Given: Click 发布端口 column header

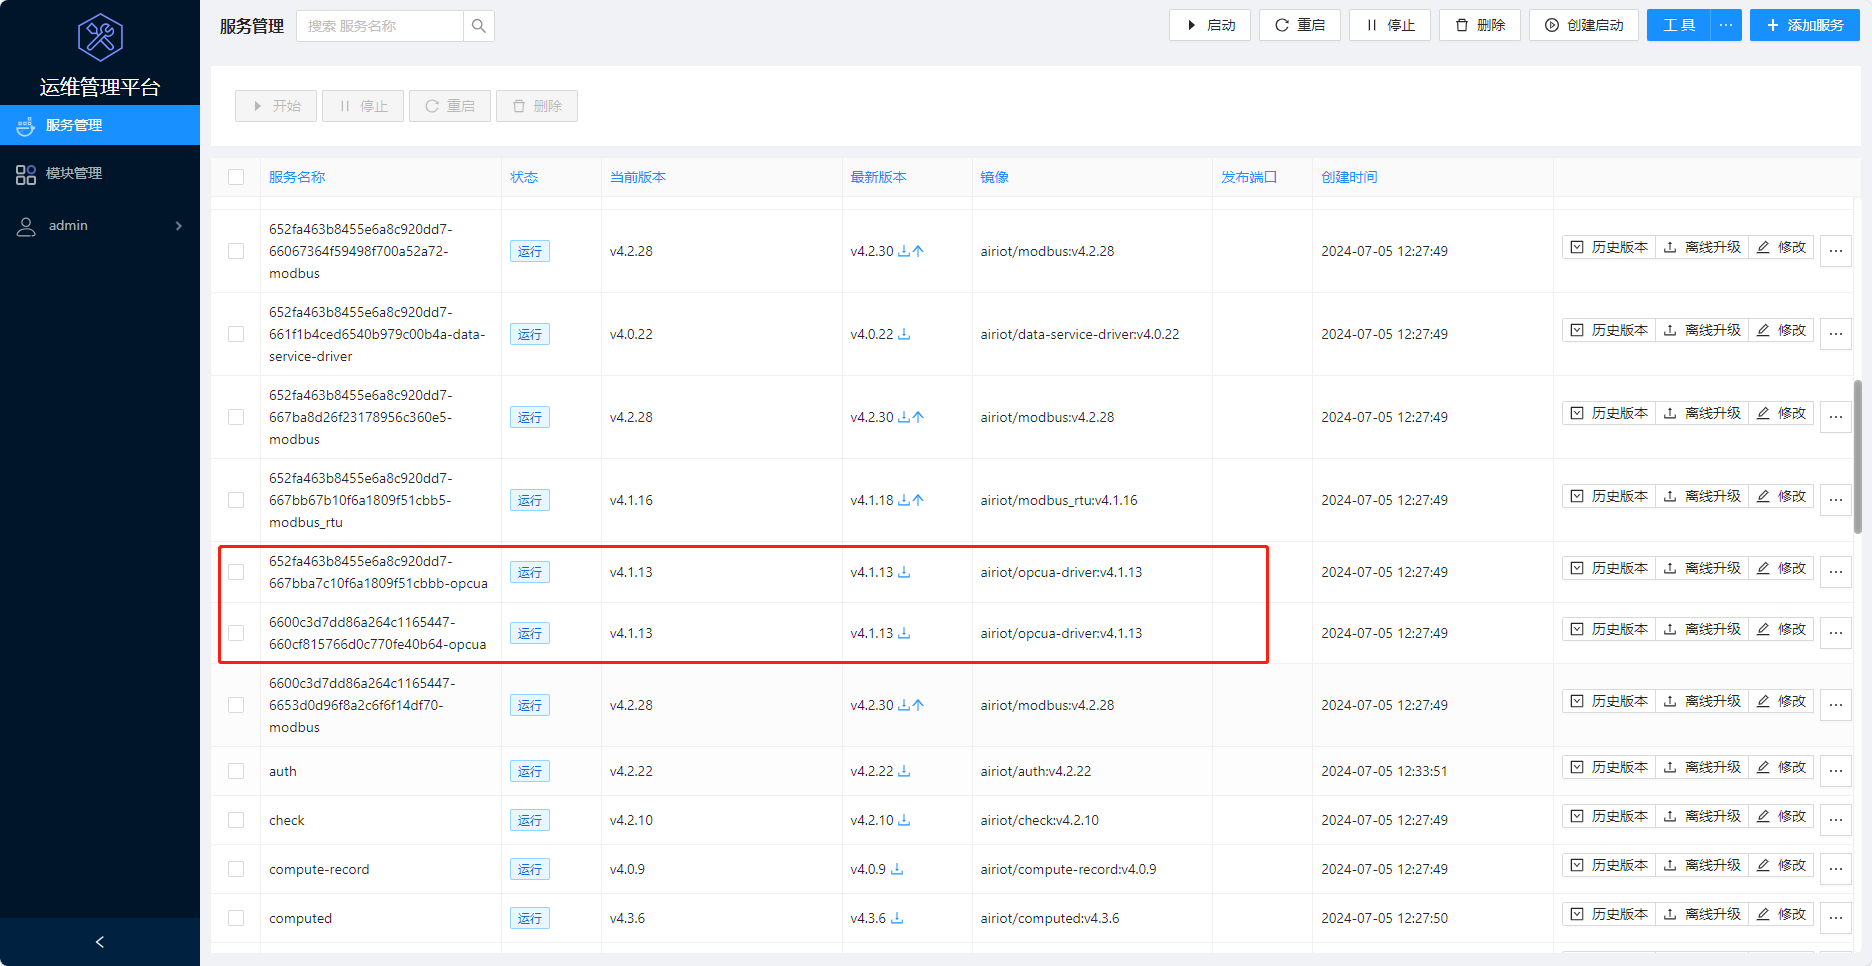Looking at the screenshot, I should tap(1249, 177).
